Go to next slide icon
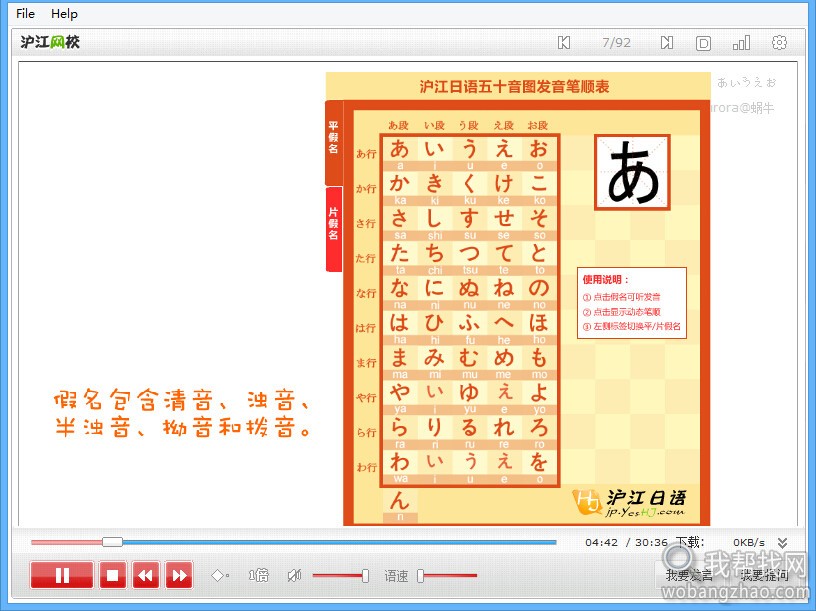Viewport: 816px width, 611px height. [x=667, y=43]
